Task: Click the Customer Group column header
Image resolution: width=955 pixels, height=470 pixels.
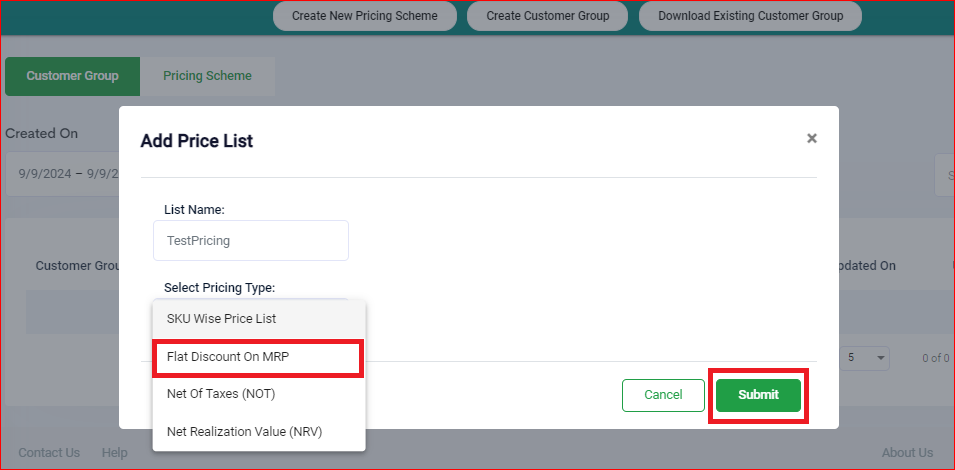Action: tap(78, 266)
